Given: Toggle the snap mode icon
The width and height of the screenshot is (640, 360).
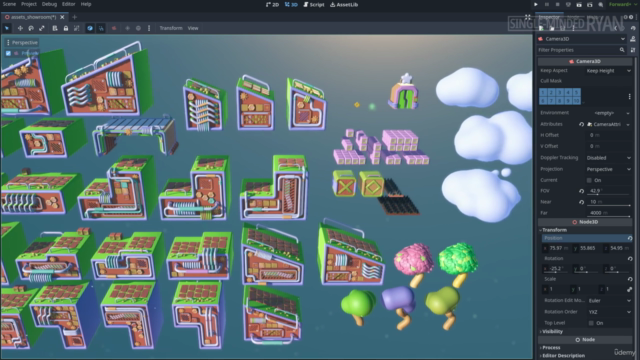Looking at the screenshot, I should [x=101, y=28].
